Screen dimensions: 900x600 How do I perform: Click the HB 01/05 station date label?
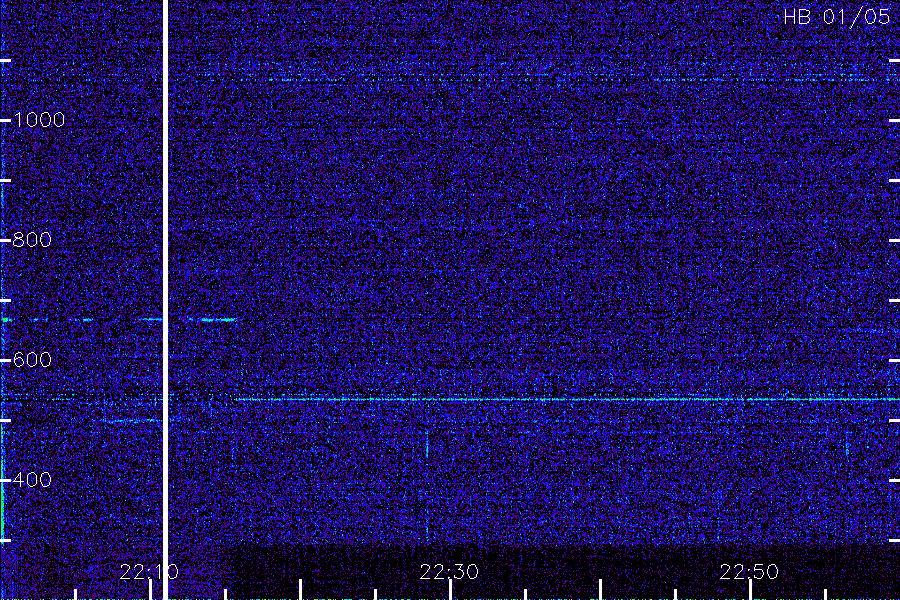tap(837, 17)
